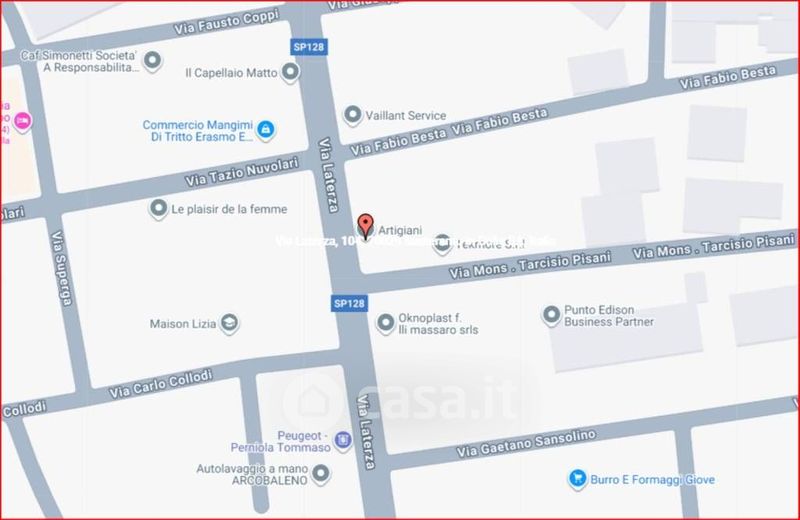Select the Via Gaetano Sansolino street label
This screenshot has width=800, height=520.
point(526,442)
